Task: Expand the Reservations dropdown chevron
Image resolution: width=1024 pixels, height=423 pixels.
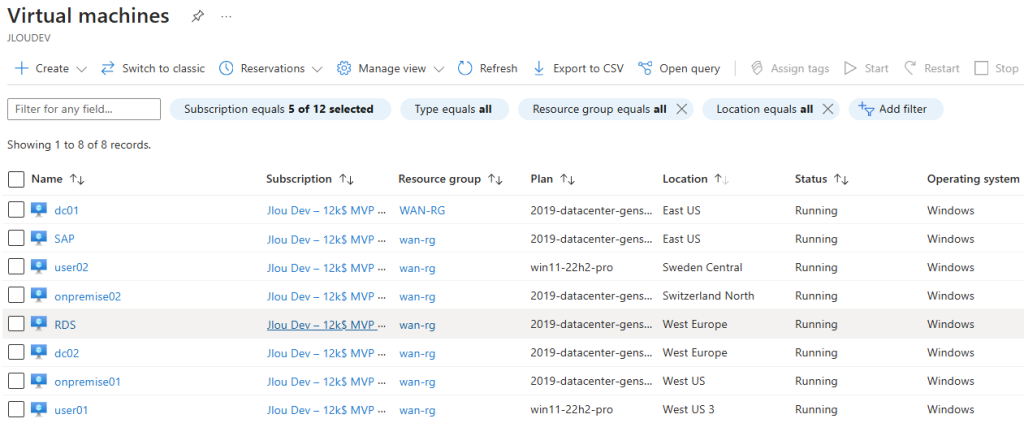Action: coord(317,69)
